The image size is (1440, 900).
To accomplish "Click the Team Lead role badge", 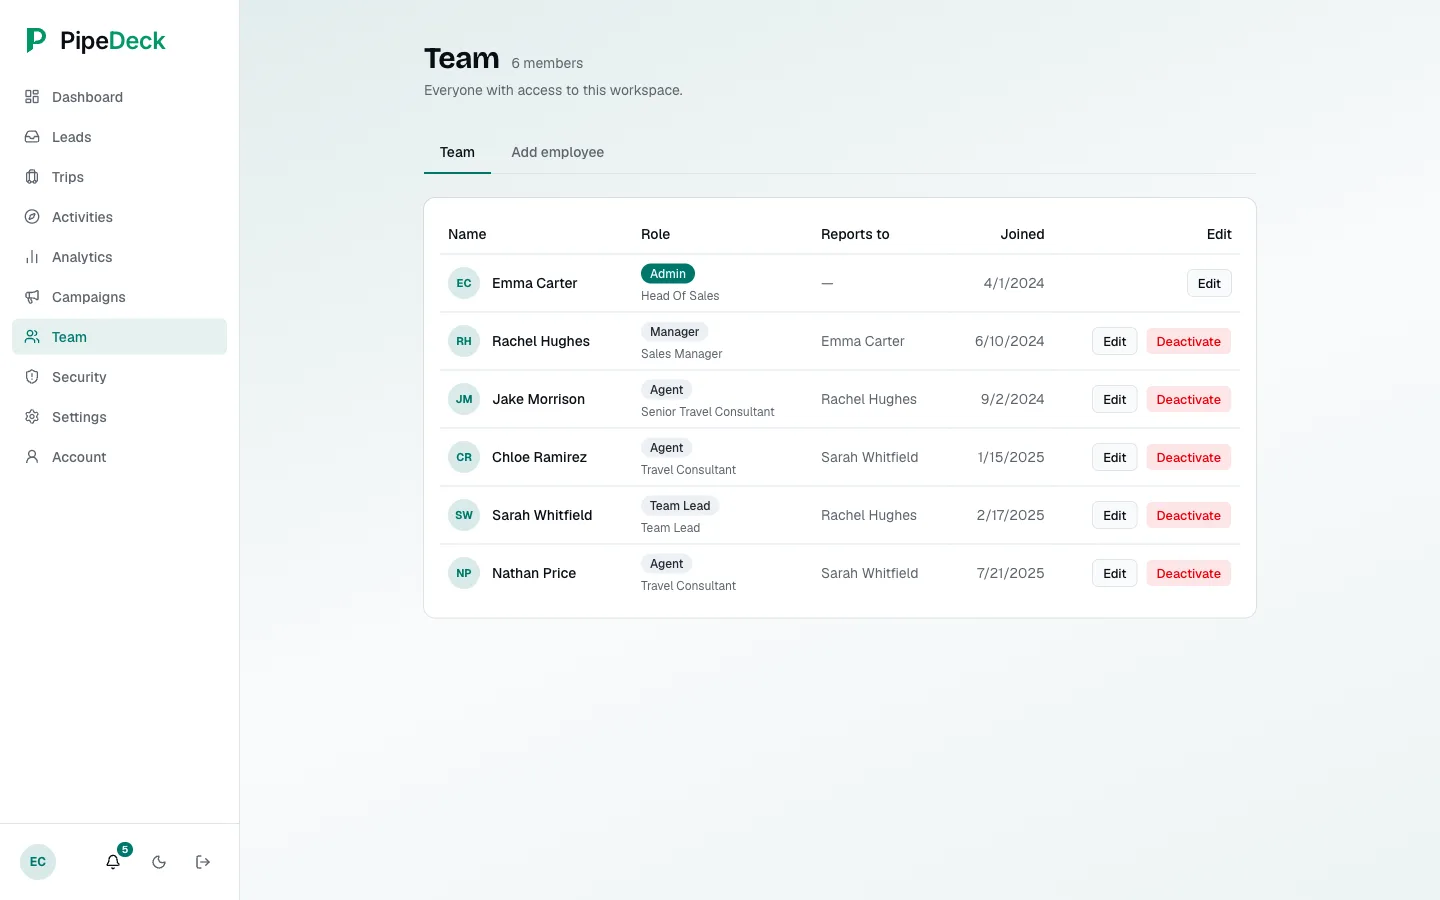I will pos(680,505).
